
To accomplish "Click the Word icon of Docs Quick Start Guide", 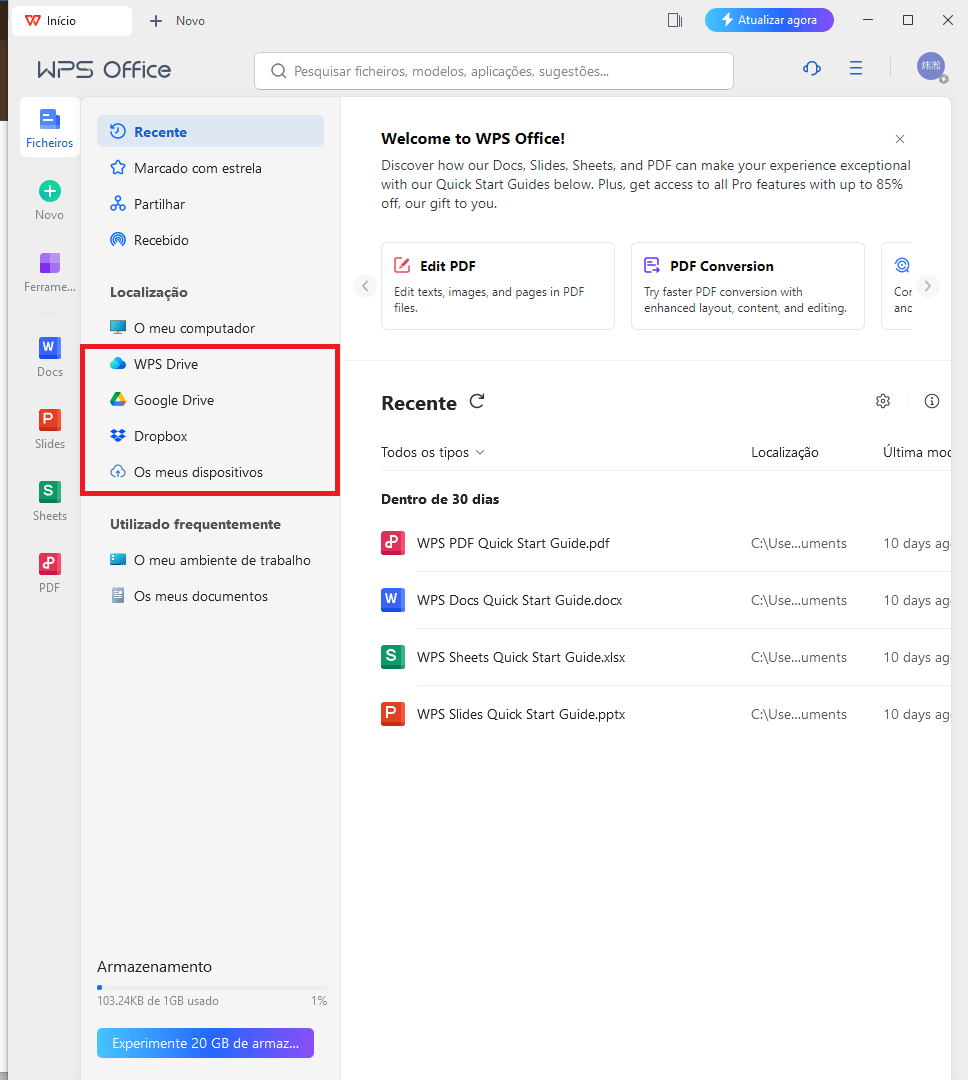I will coord(393,600).
